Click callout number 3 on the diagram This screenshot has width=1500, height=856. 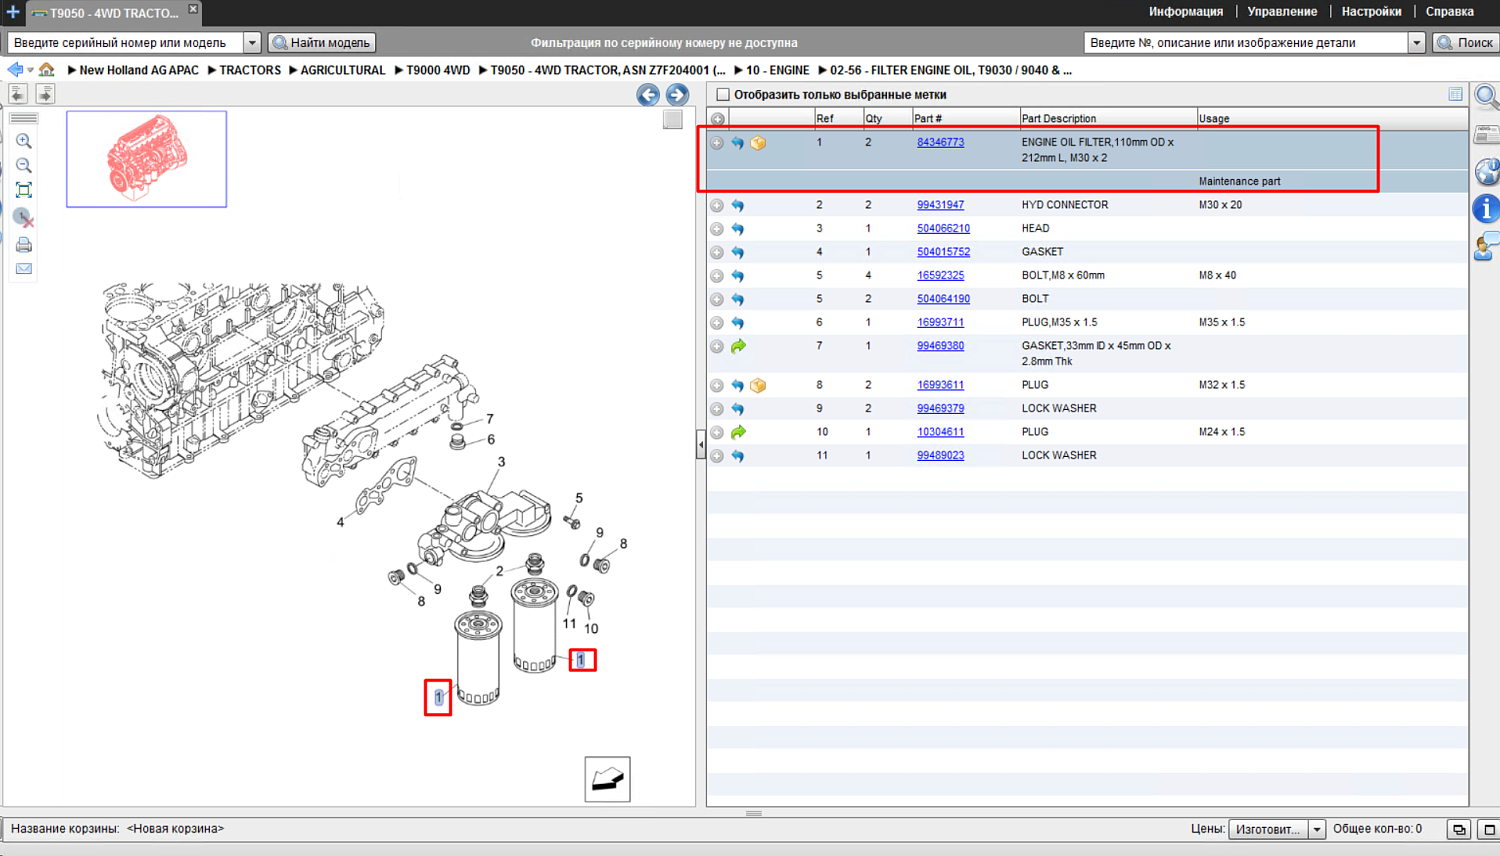point(501,462)
